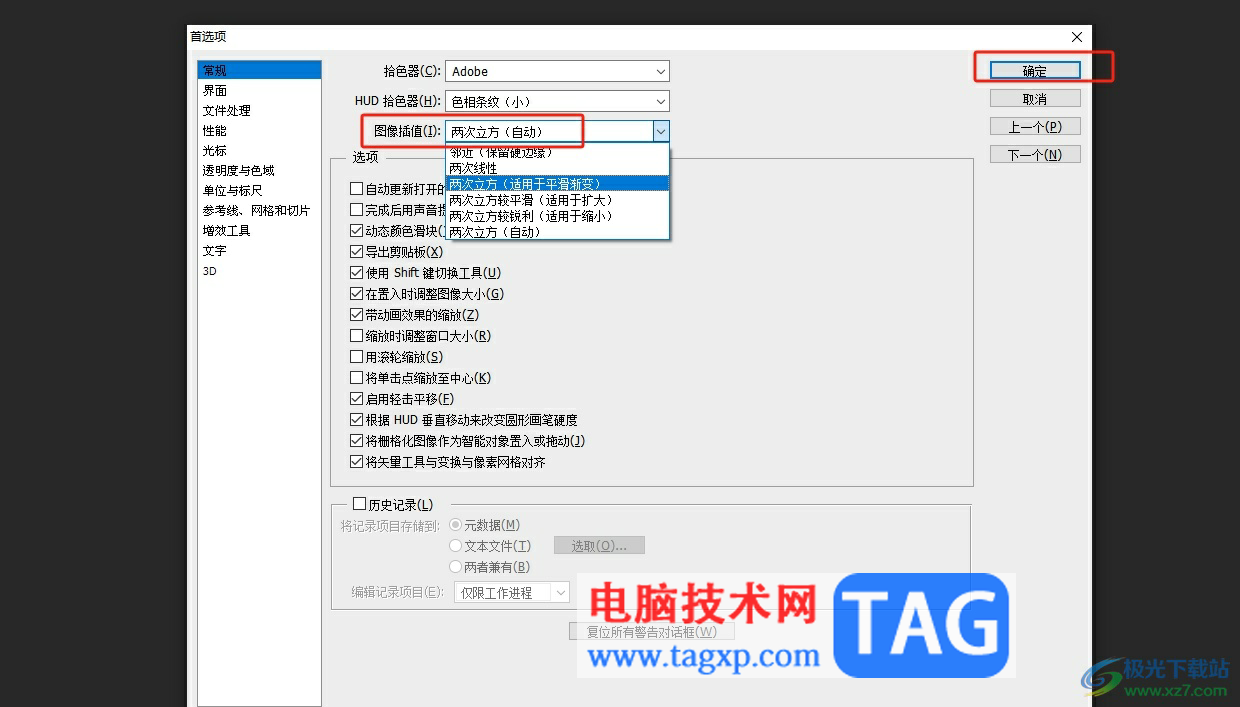Enable 将单击点缩放至中心 checkbox
Screen dimensions: 1240x707
(356, 378)
